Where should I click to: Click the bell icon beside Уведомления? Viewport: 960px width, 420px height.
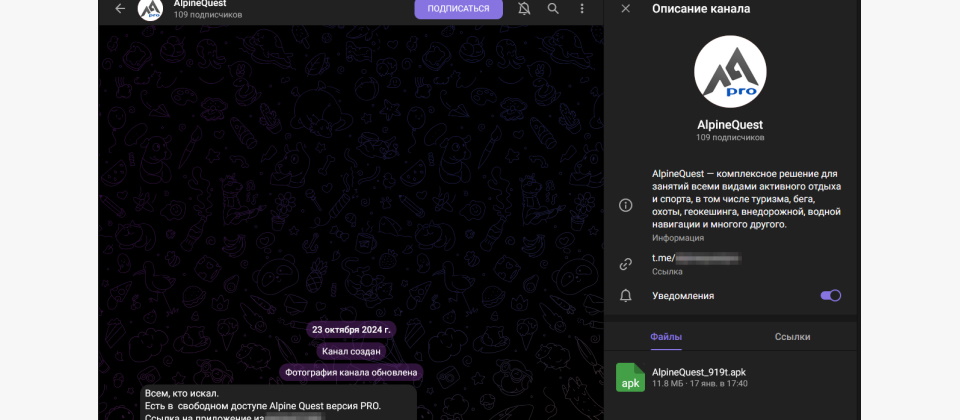(x=626, y=296)
